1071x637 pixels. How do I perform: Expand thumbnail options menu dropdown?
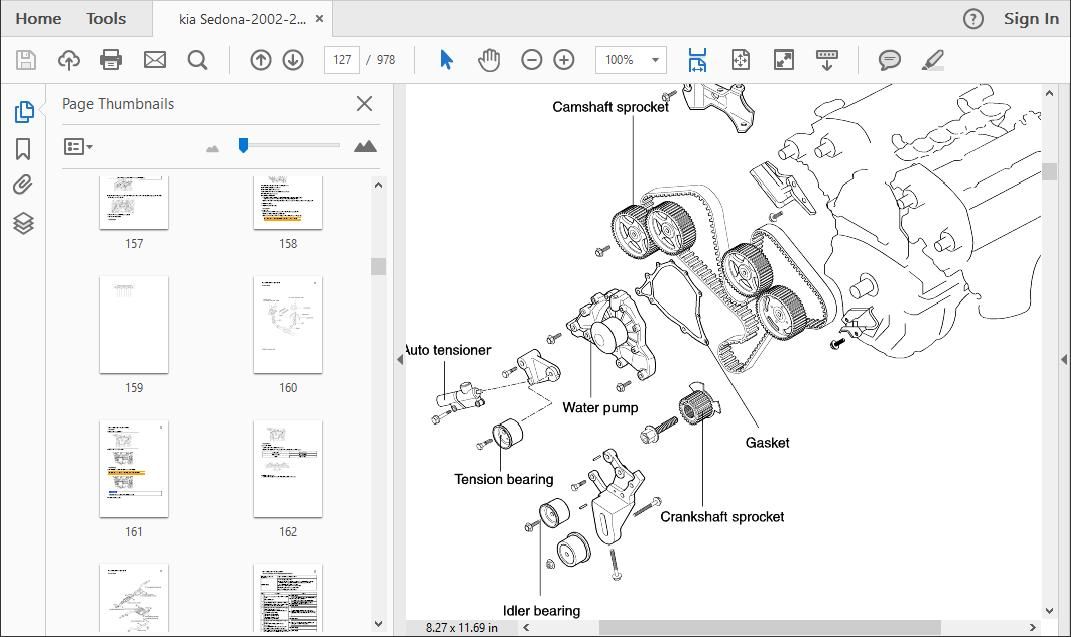click(79, 146)
